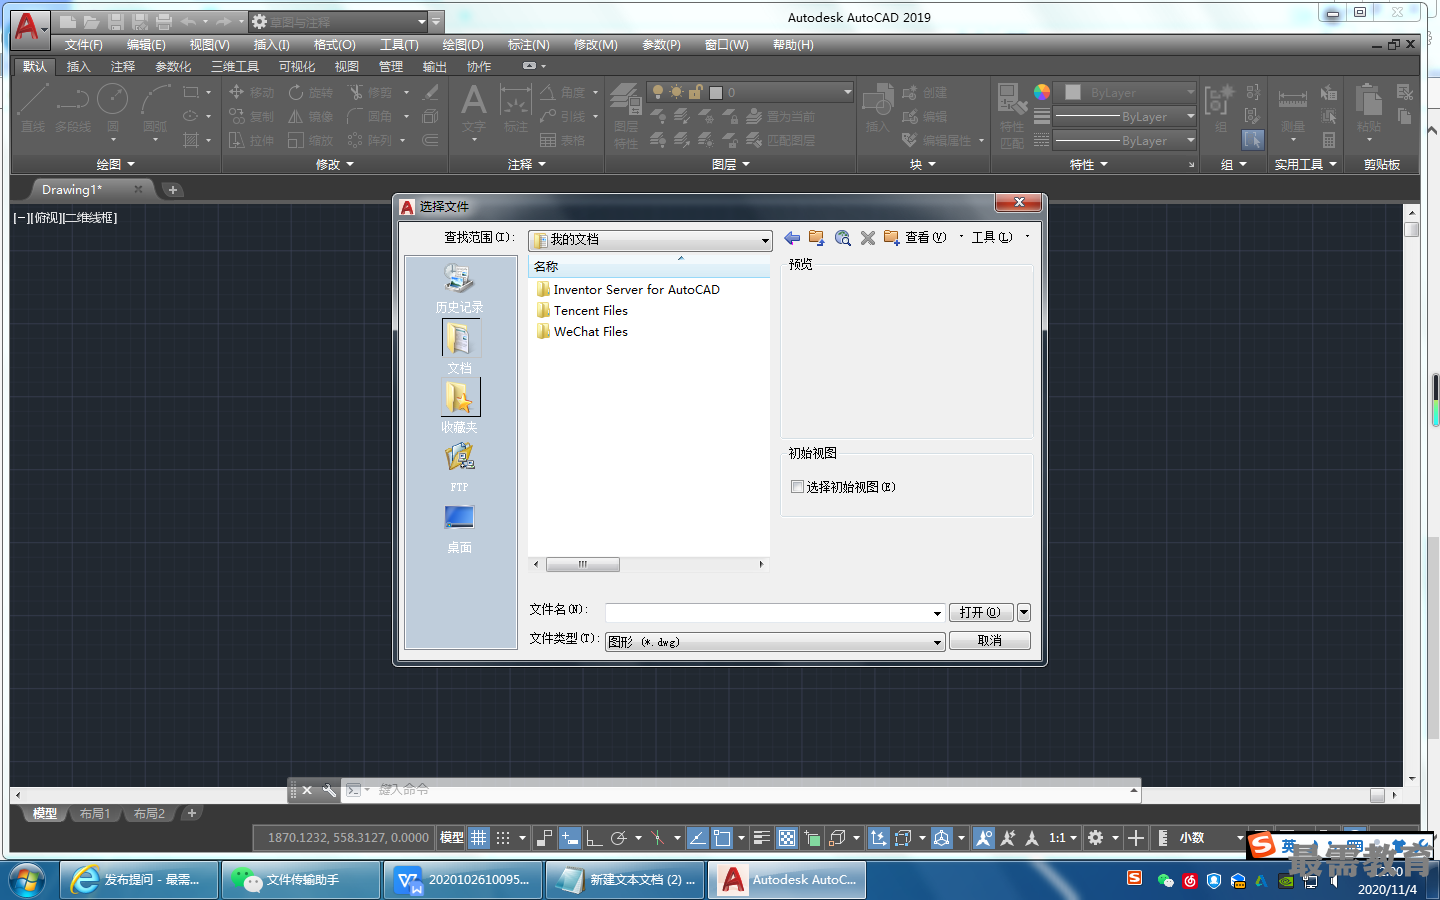Toggle lineweight display in status bar
The image size is (1440, 900).
point(761,838)
